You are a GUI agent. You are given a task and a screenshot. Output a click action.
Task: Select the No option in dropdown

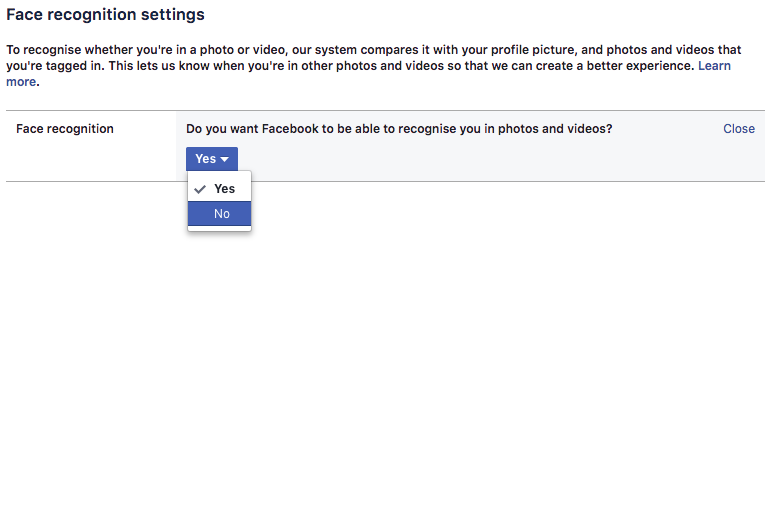[x=221, y=214]
